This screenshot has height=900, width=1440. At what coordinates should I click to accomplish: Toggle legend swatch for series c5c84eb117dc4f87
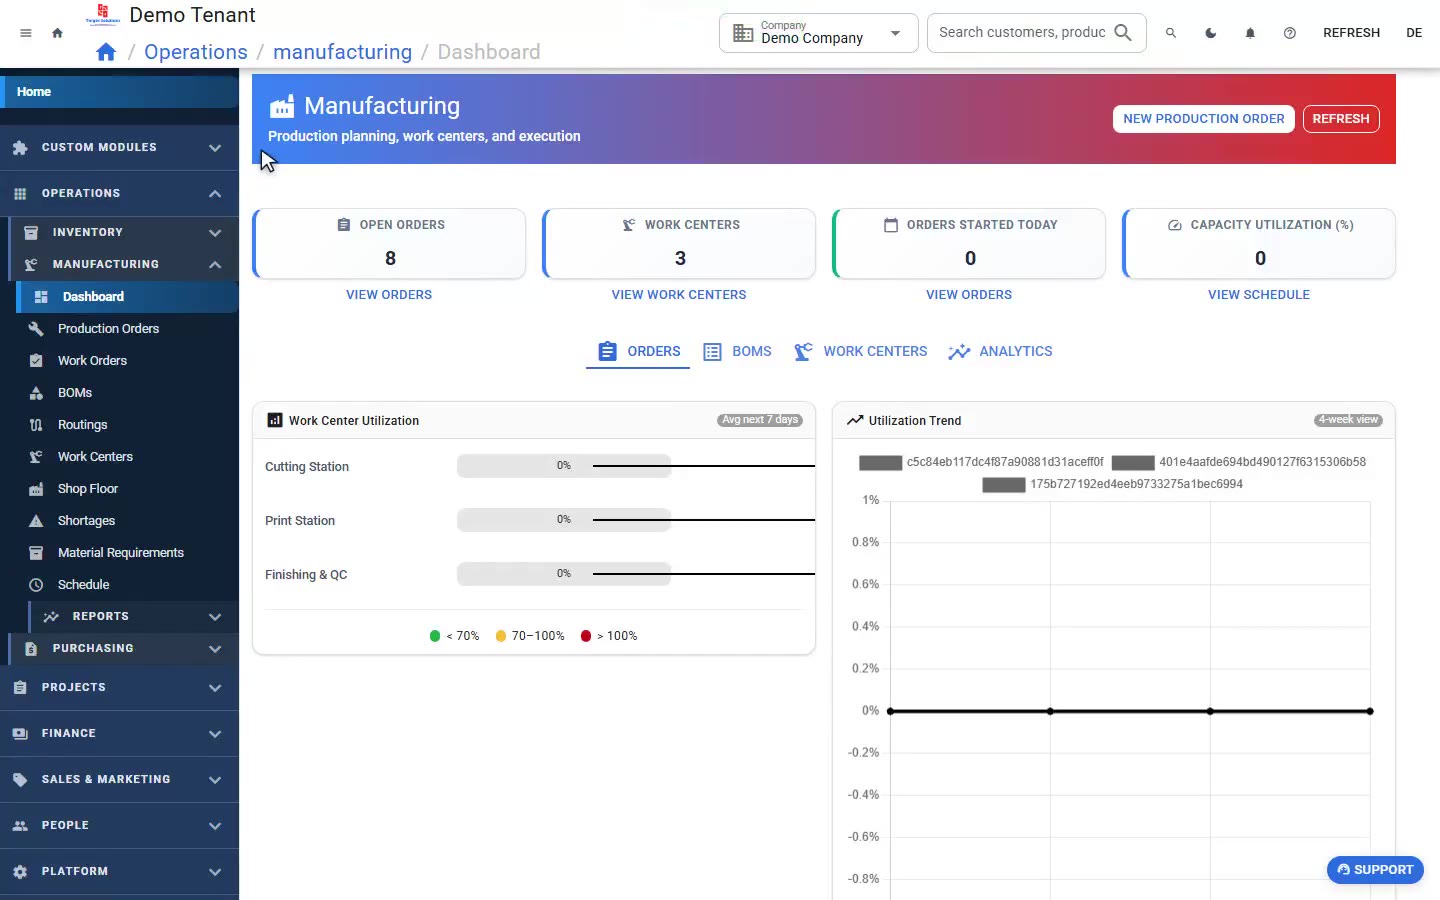[880, 462]
